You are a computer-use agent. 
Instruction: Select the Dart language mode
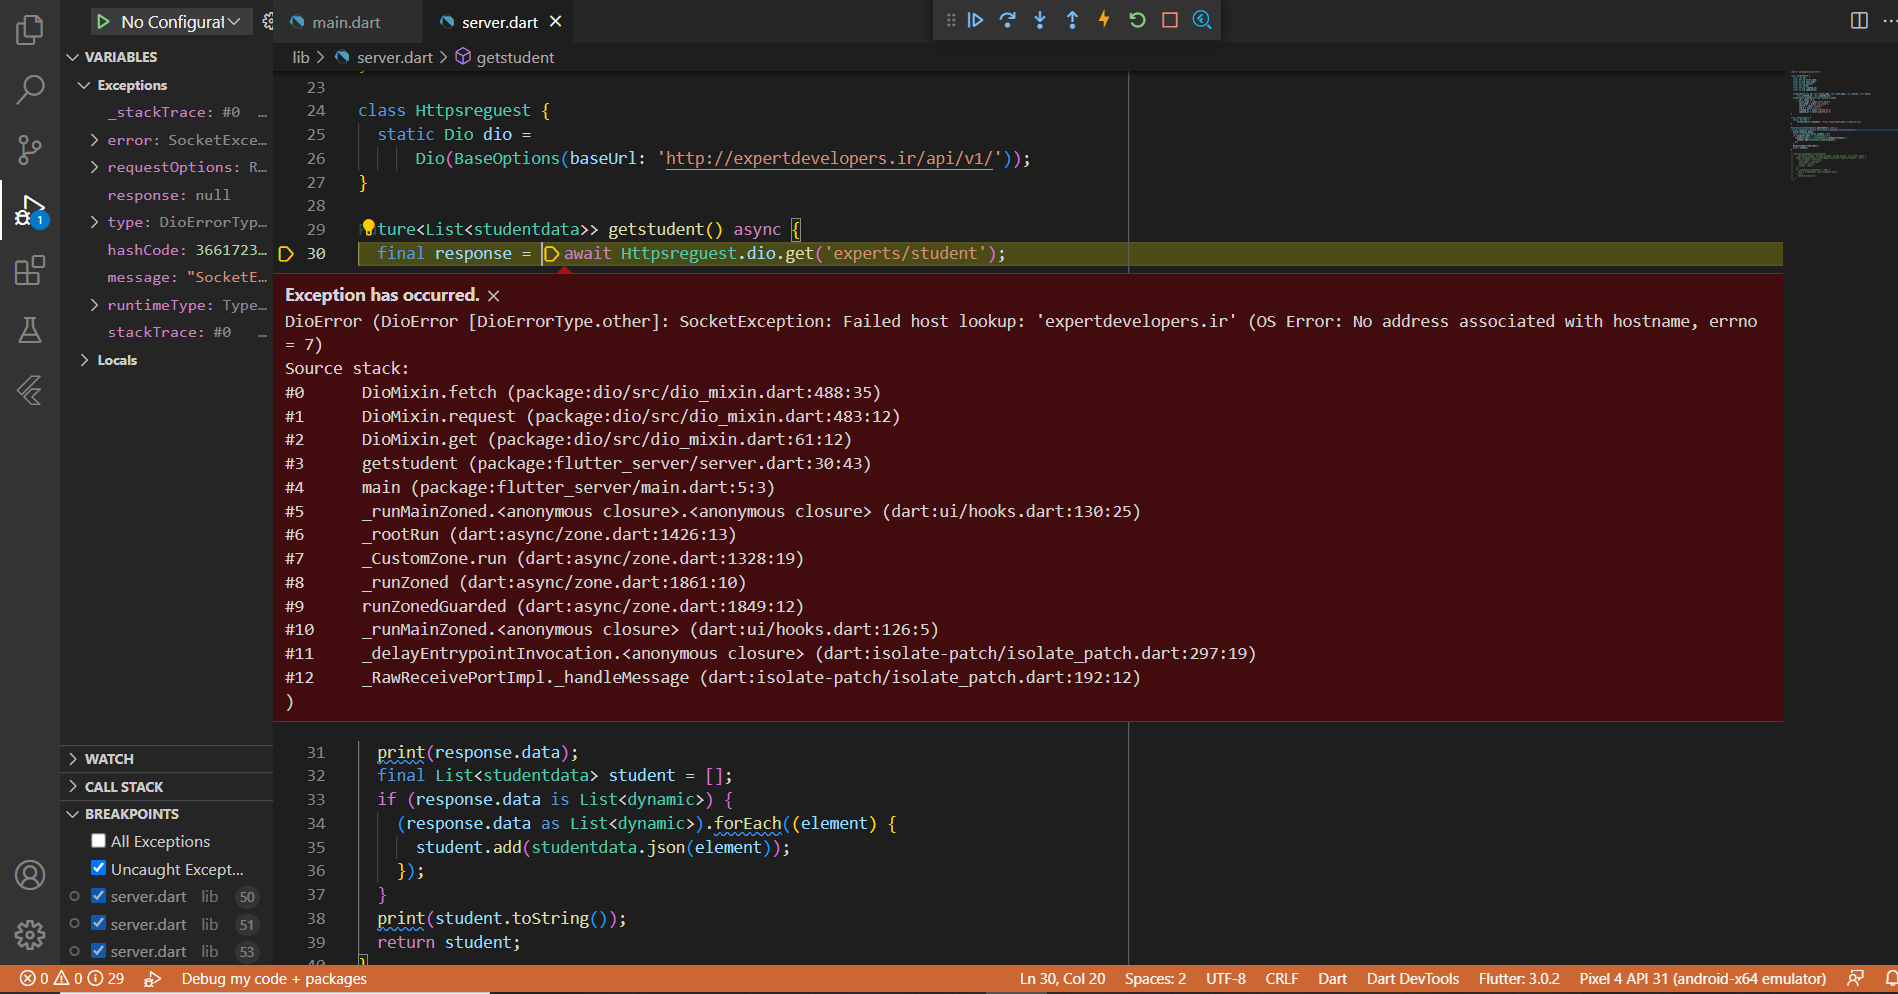pos(1332,978)
